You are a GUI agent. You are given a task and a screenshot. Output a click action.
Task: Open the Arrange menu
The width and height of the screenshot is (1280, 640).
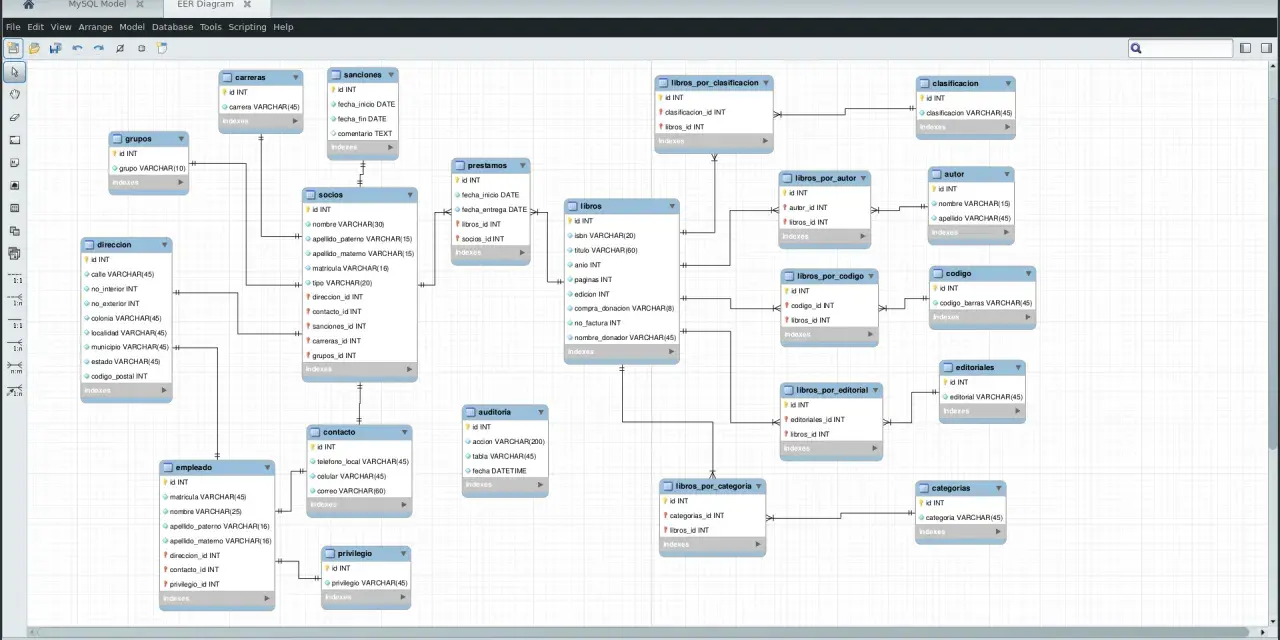click(96, 27)
